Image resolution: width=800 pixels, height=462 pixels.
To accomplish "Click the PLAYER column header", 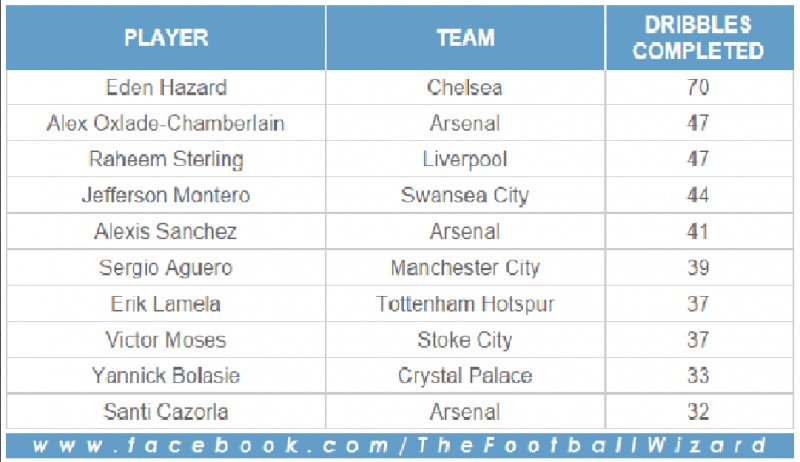I will 166,38.
